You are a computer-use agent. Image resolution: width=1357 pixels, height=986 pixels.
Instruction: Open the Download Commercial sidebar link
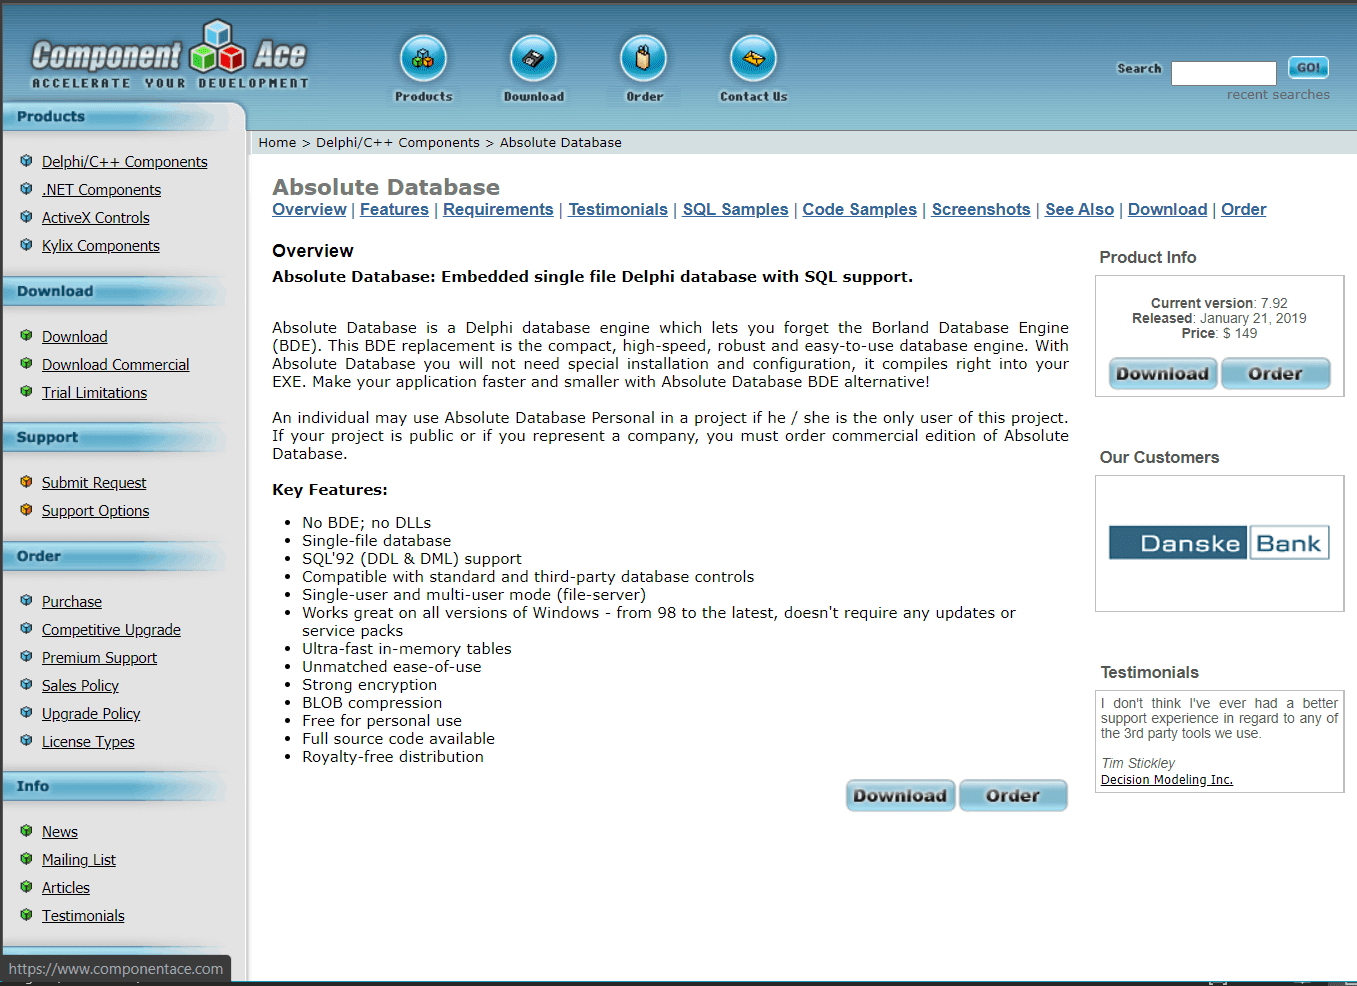(116, 365)
